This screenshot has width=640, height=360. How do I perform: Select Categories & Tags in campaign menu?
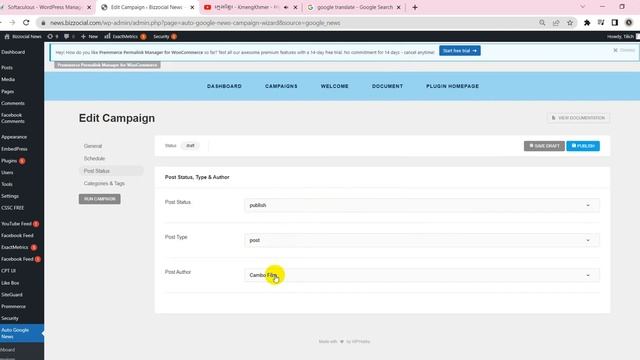(104, 184)
